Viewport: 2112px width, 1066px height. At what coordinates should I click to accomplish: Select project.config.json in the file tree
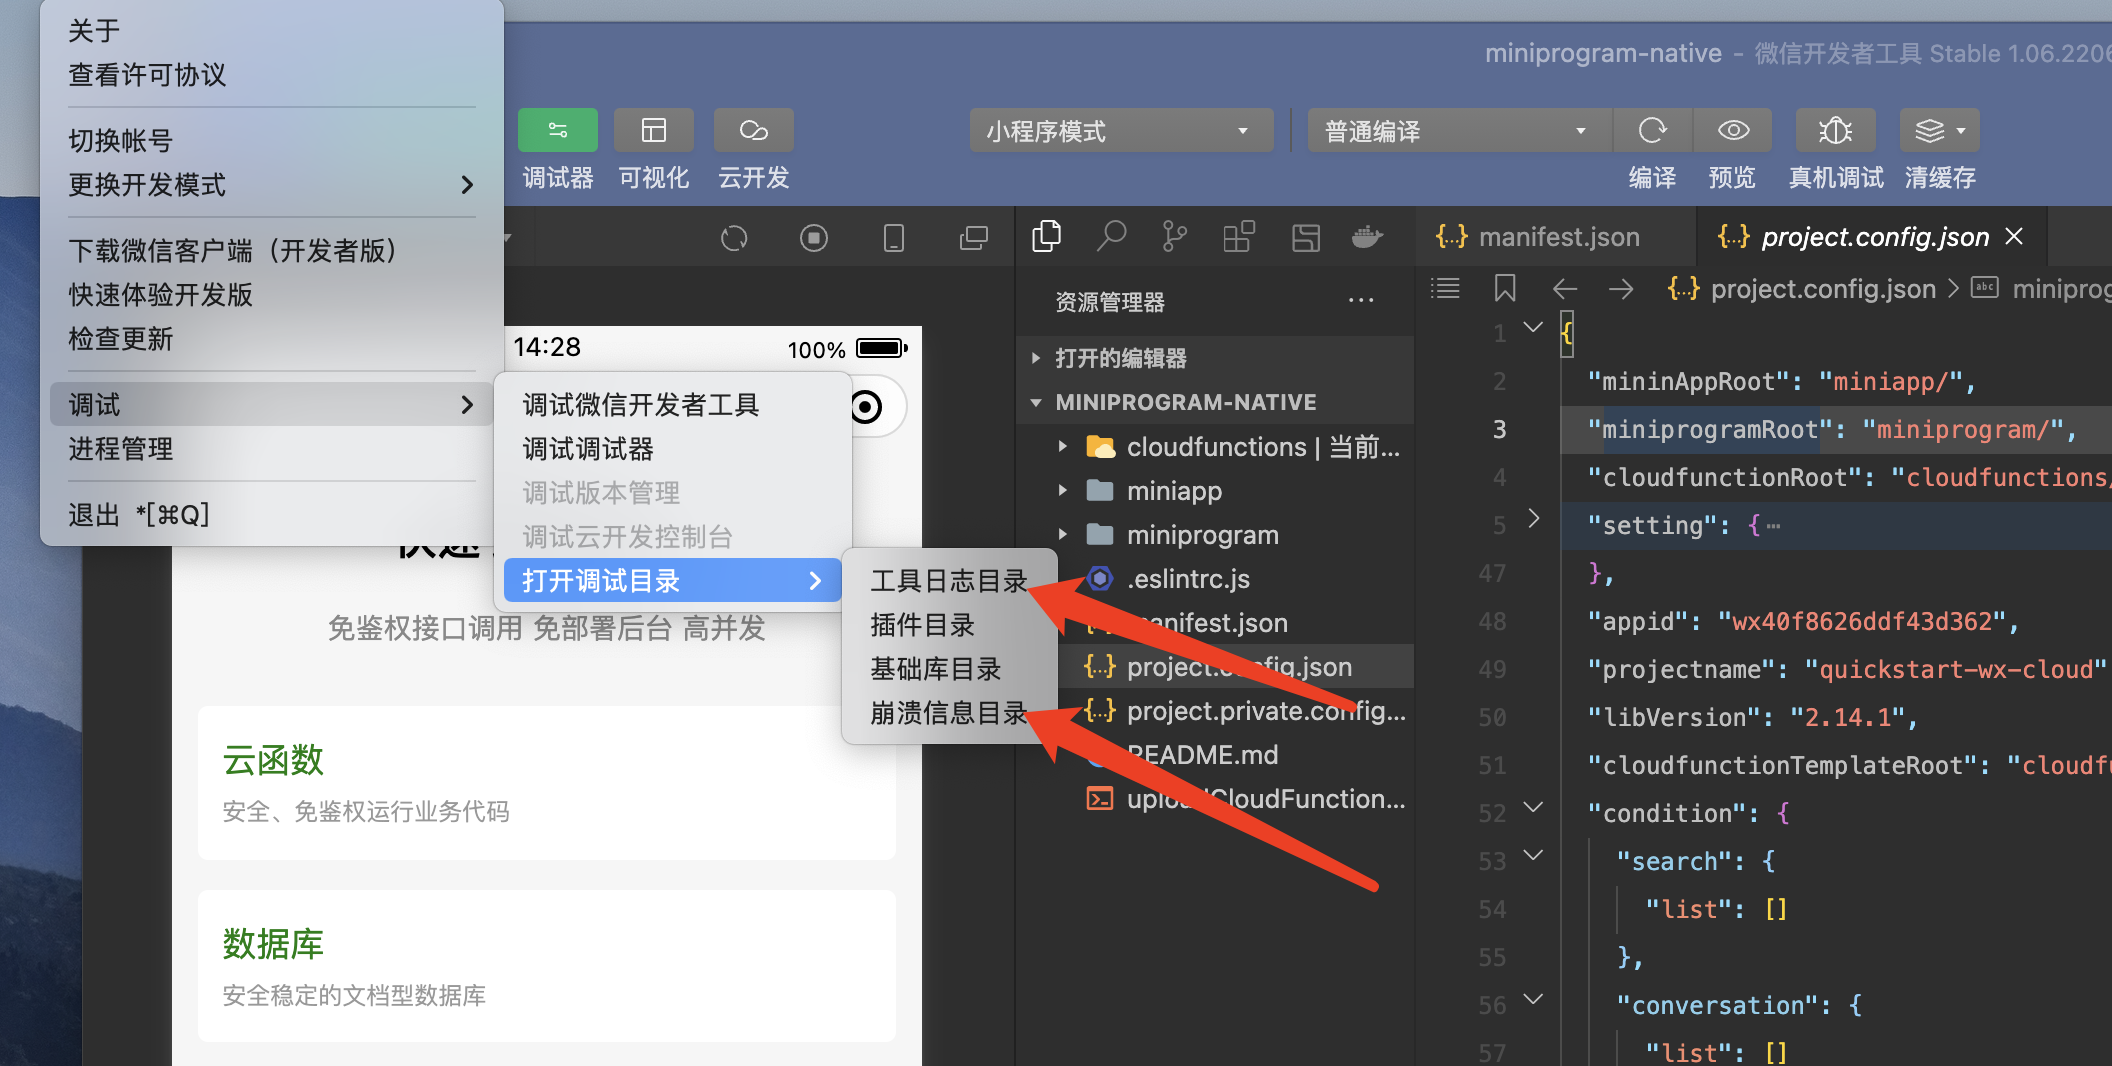point(1215,667)
